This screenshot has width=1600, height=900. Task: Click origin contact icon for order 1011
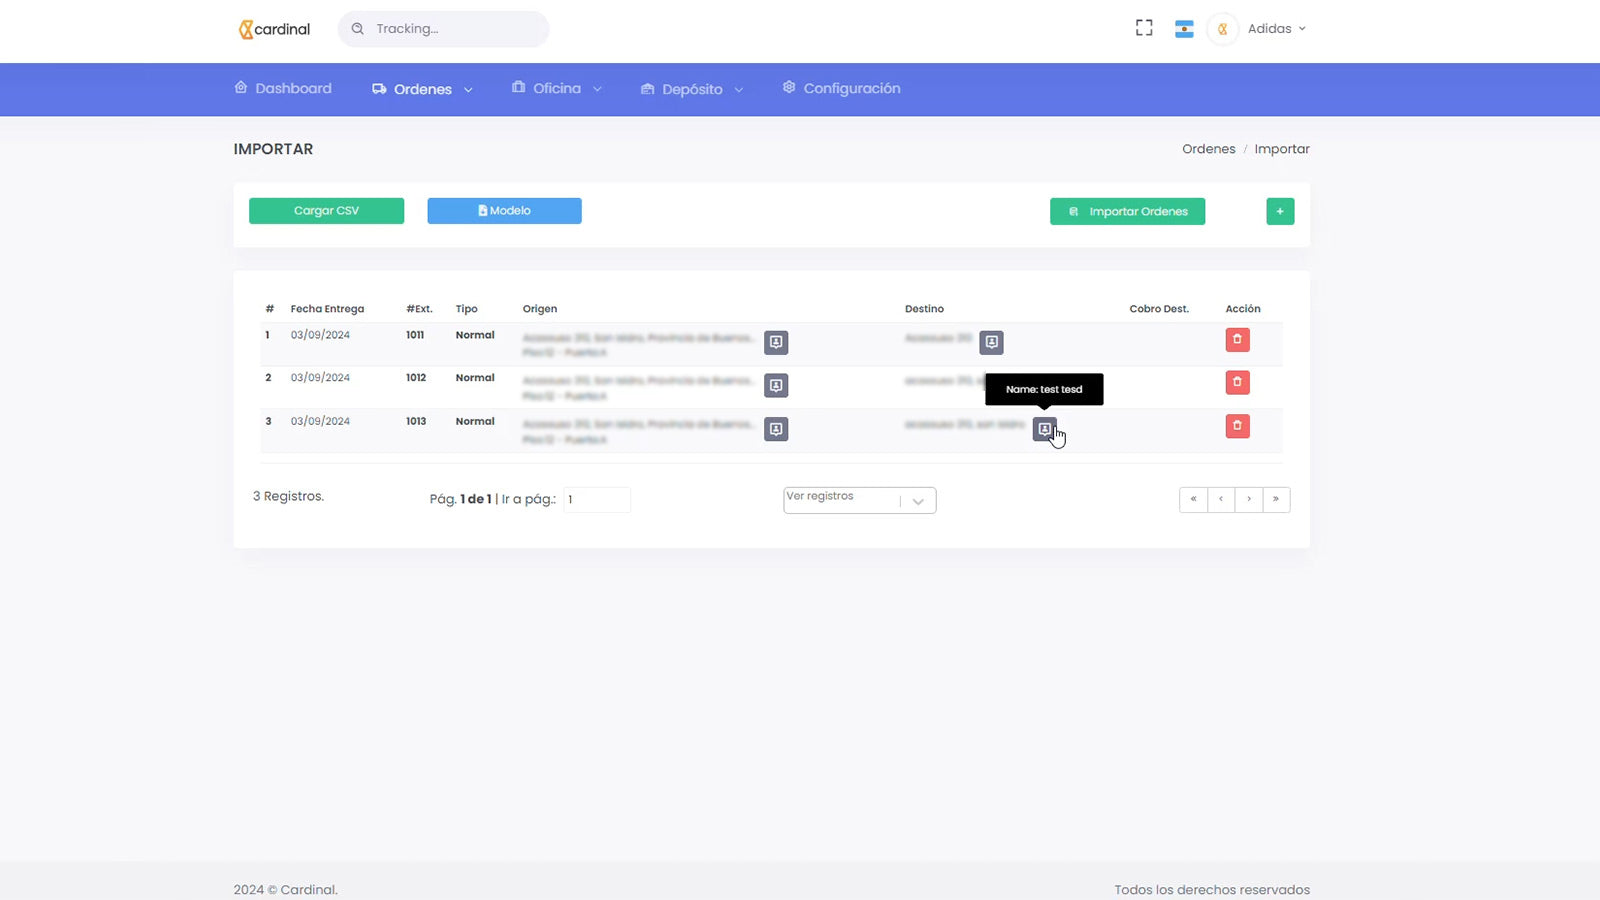776,342
